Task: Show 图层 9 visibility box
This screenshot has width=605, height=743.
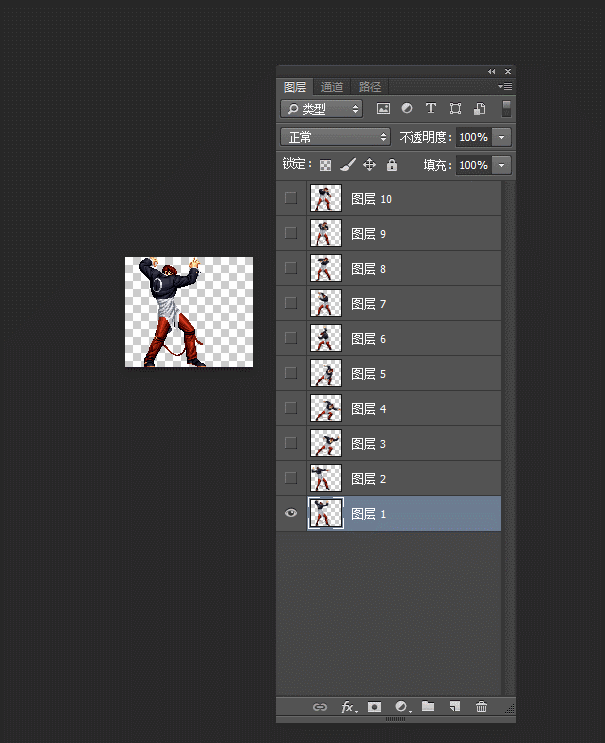Action: click(x=291, y=233)
